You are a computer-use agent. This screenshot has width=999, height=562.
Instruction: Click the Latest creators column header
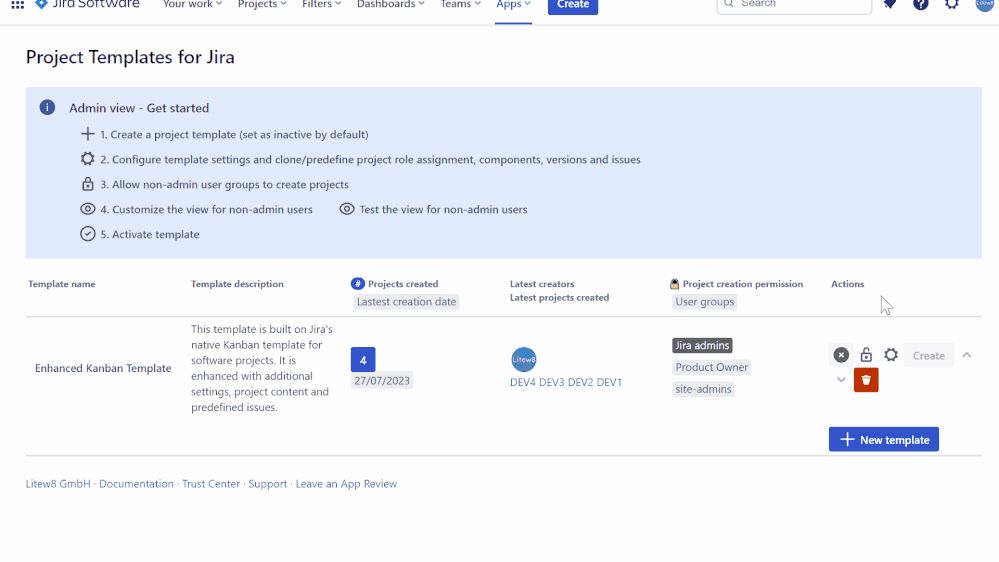click(542, 284)
